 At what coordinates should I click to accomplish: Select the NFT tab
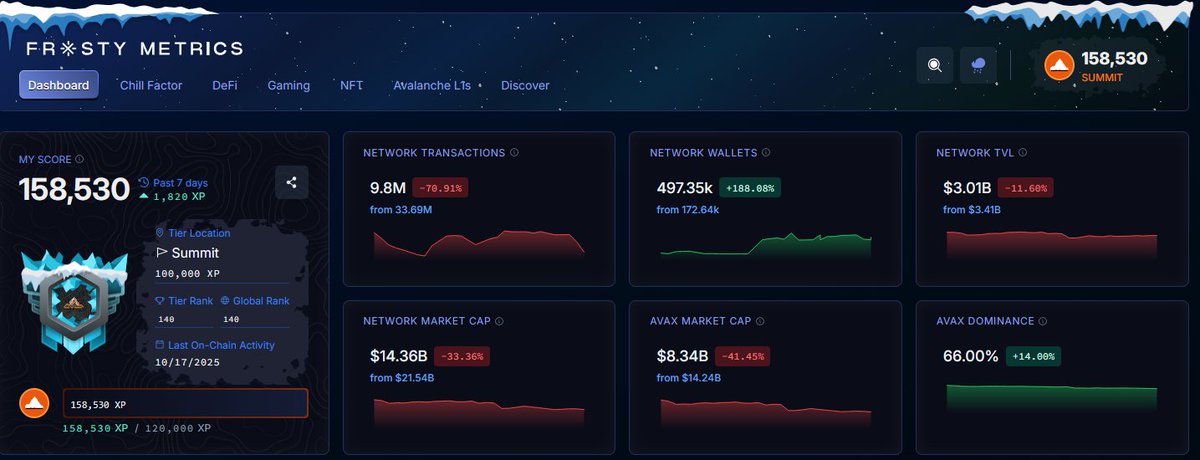click(352, 85)
